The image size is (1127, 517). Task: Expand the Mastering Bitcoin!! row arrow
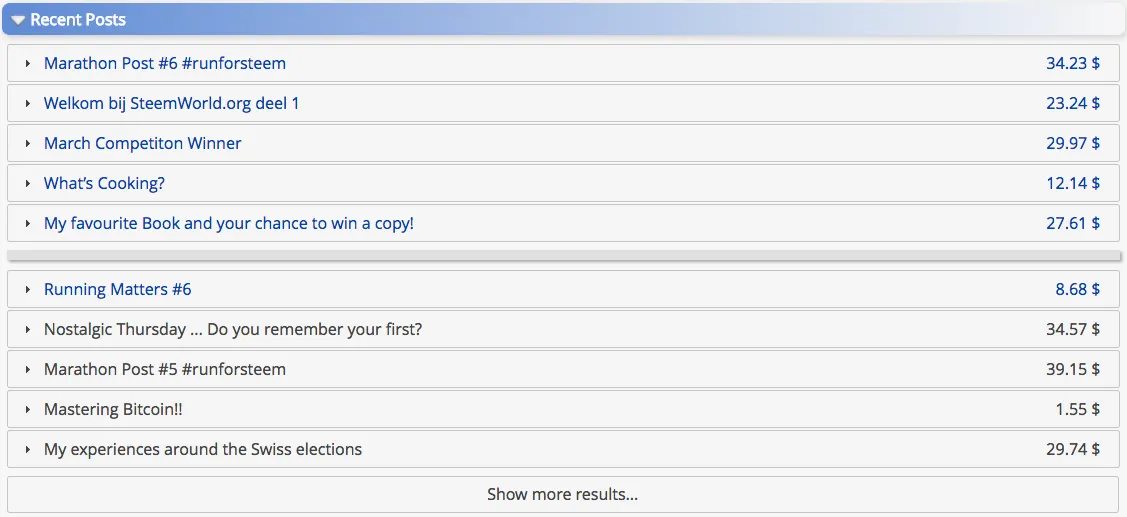pos(28,410)
